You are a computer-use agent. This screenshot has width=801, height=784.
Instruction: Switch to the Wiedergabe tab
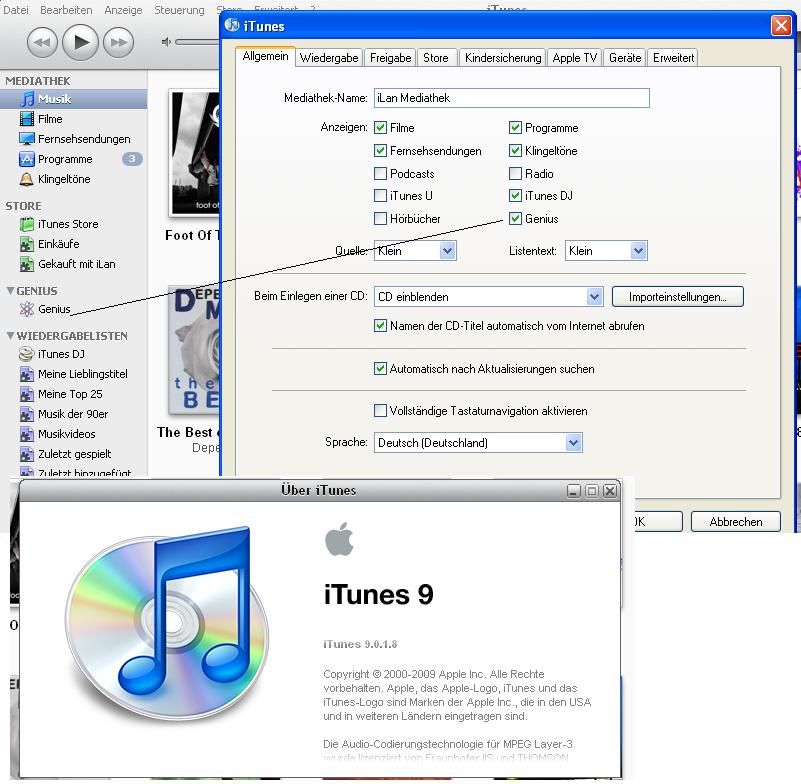pos(329,58)
